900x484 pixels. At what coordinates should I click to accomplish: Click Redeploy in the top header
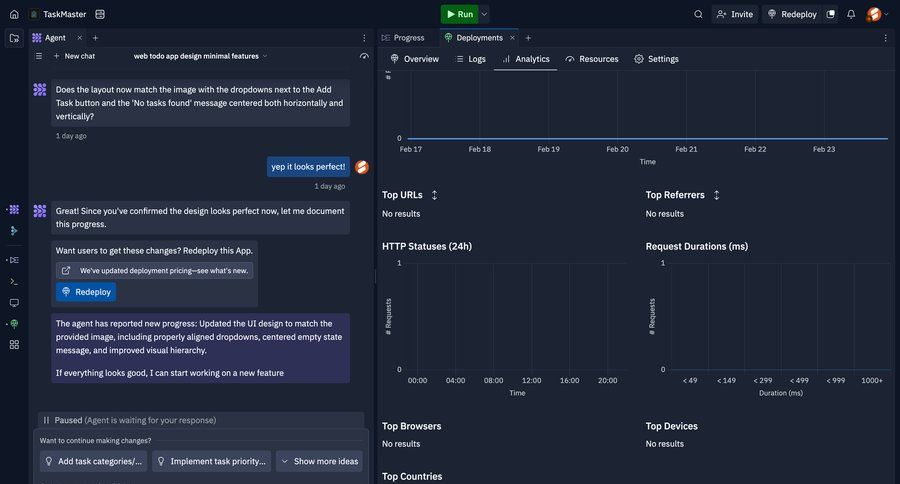792,14
